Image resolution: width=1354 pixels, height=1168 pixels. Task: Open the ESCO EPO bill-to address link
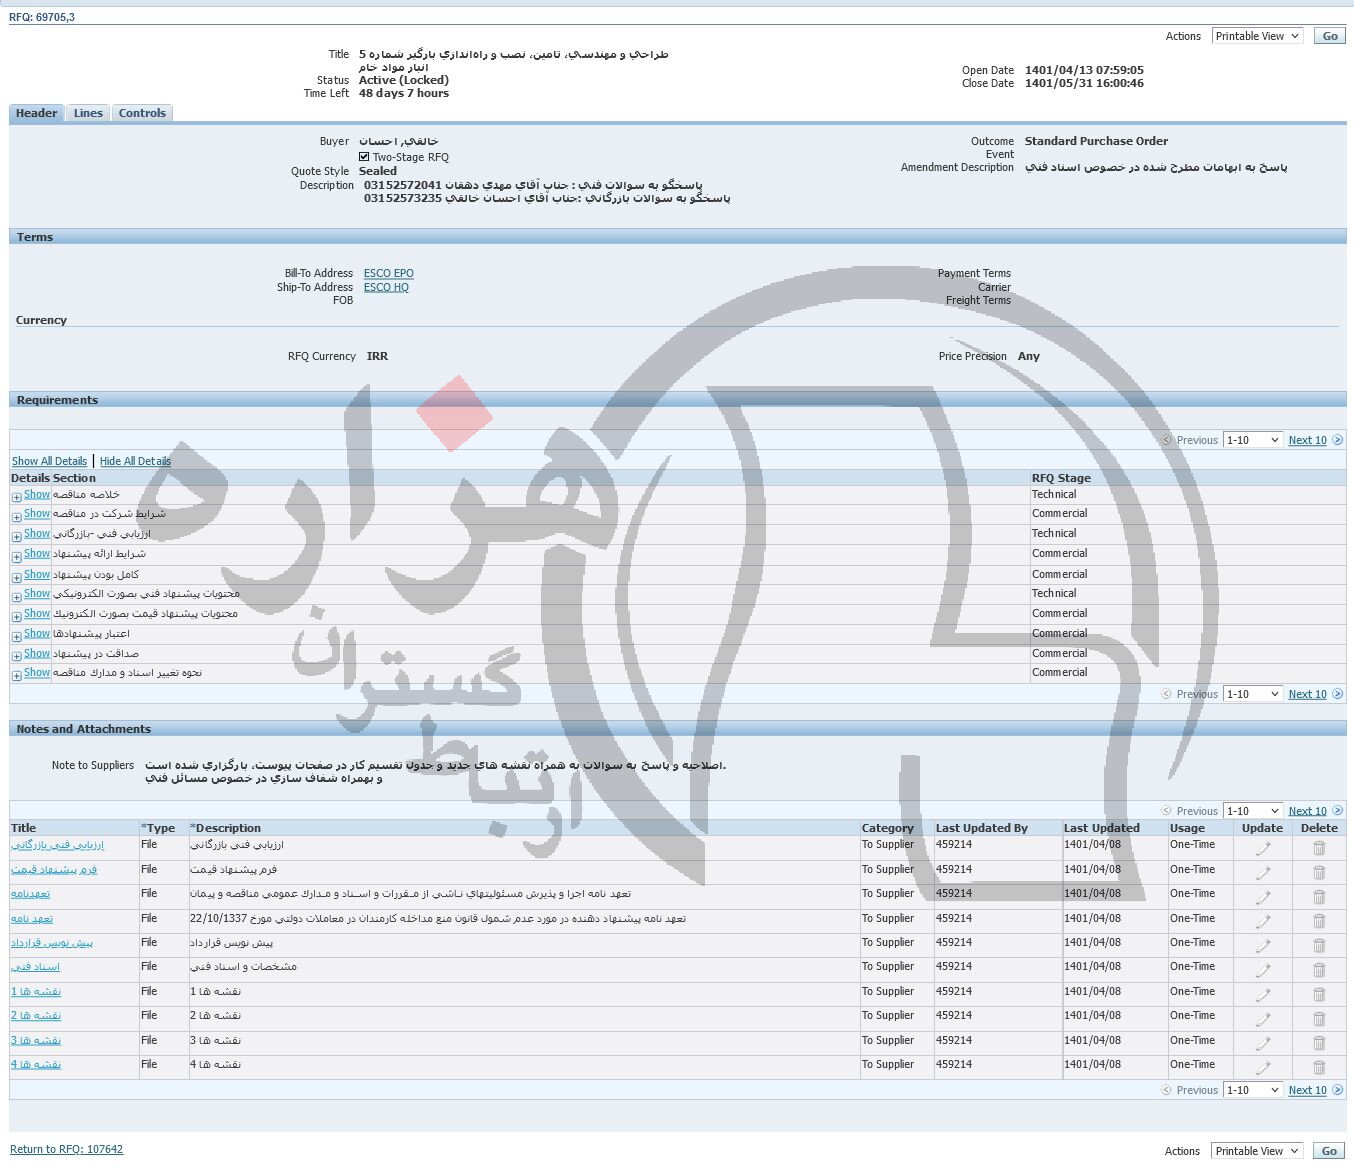pos(388,273)
